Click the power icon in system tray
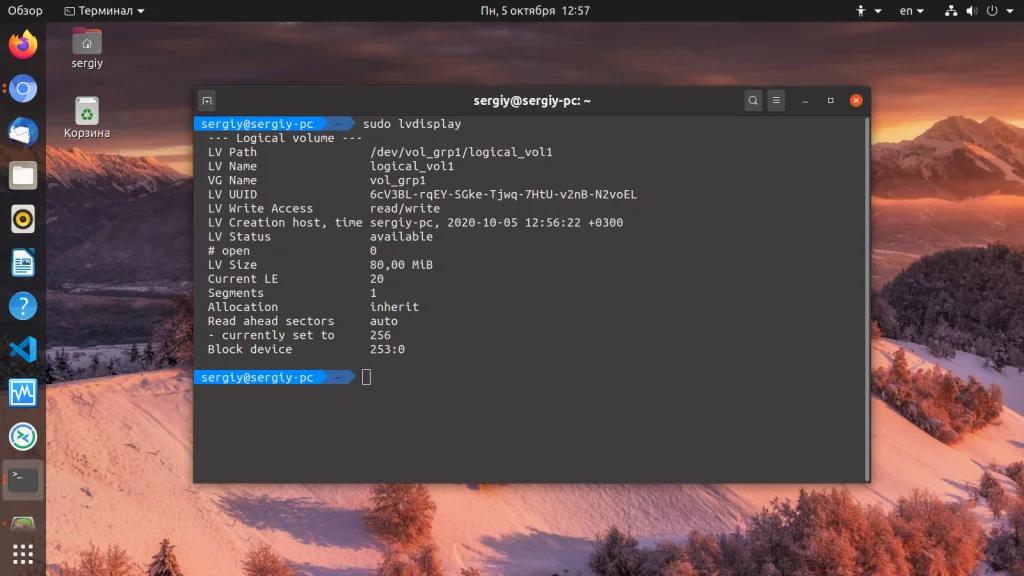The height and width of the screenshot is (576, 1024). pos(992,10)
